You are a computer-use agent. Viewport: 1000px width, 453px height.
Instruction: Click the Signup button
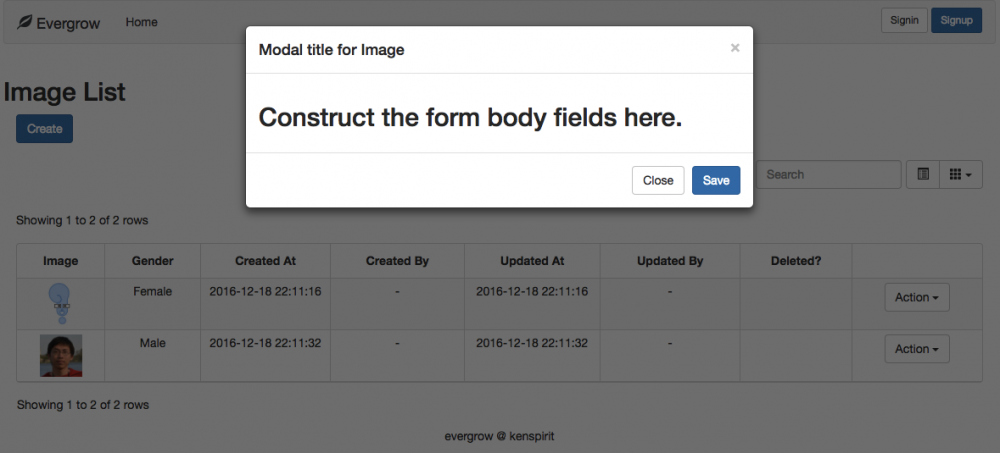[x=956, y=20]
